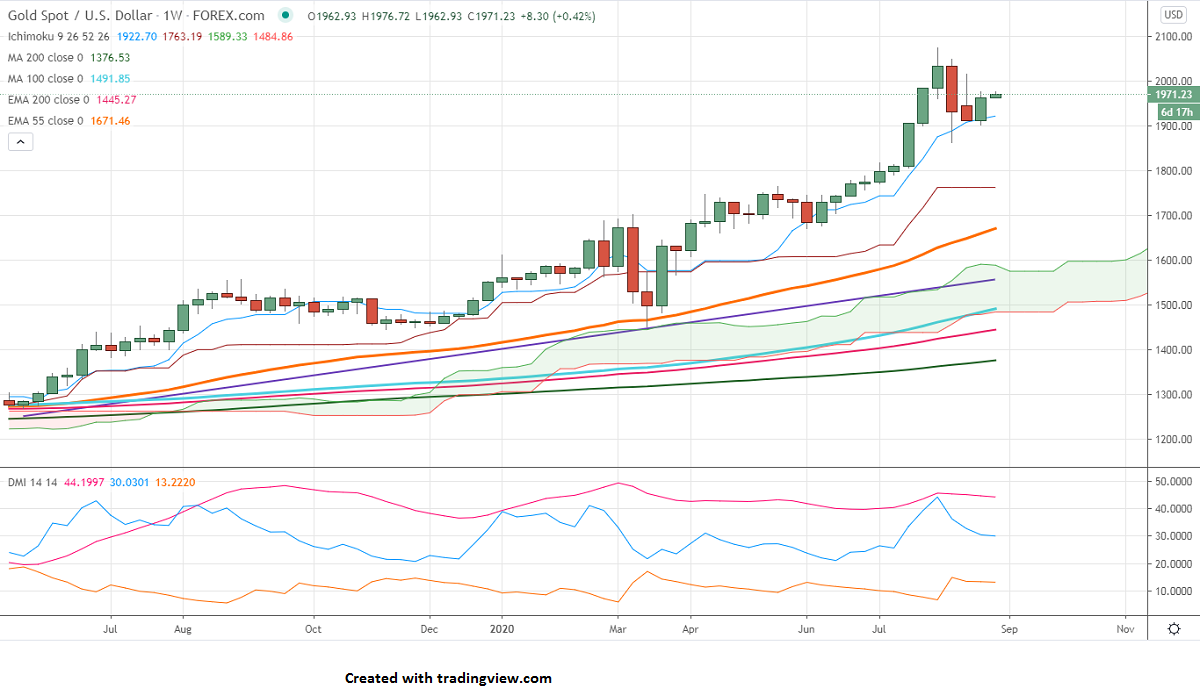Screen dimensions: 1201x700
Task: Click the H1976.72 high value
Action: point(384,16)
